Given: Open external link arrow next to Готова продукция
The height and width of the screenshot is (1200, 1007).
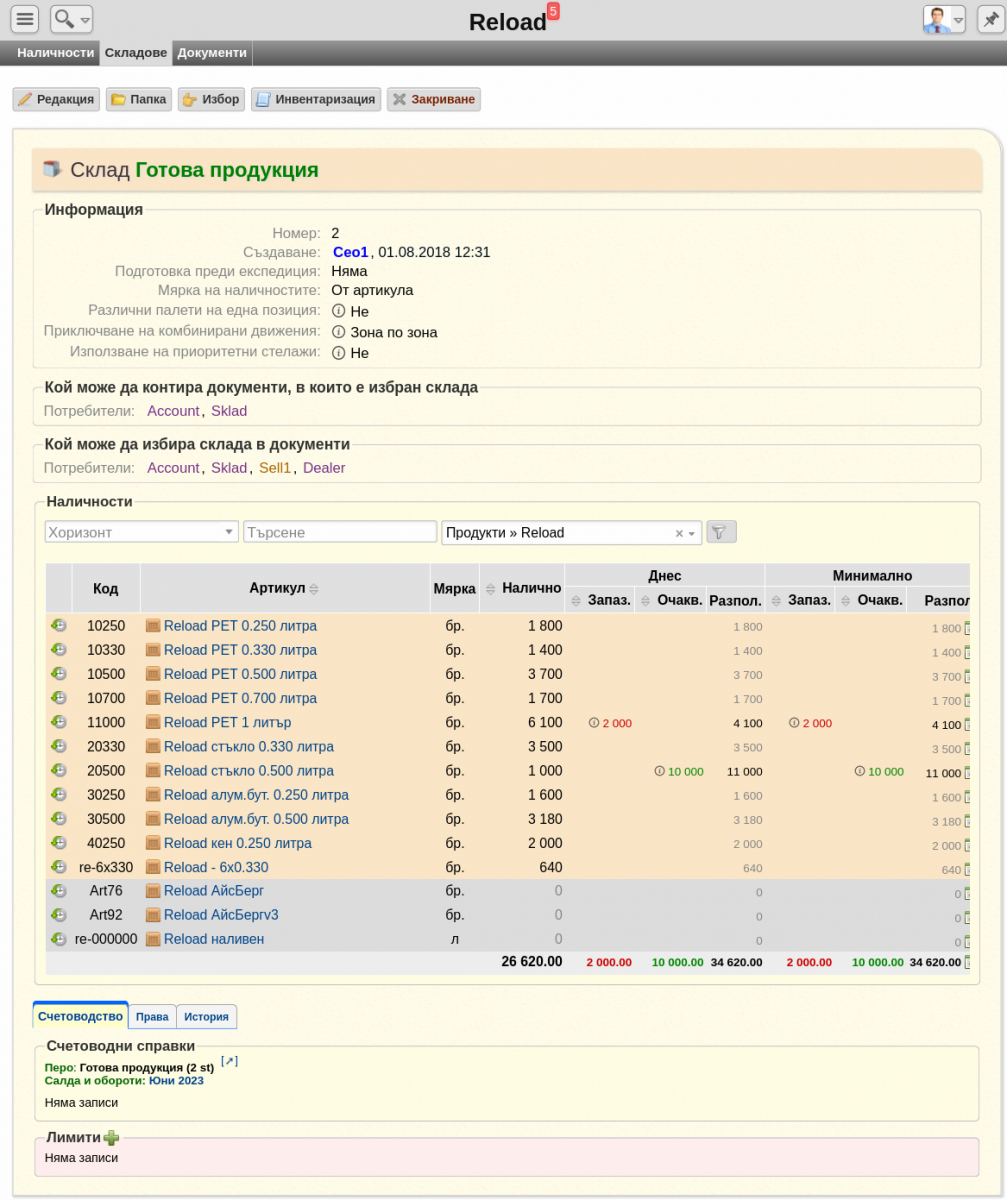Looking at the screenshot, I should 229,1061.
